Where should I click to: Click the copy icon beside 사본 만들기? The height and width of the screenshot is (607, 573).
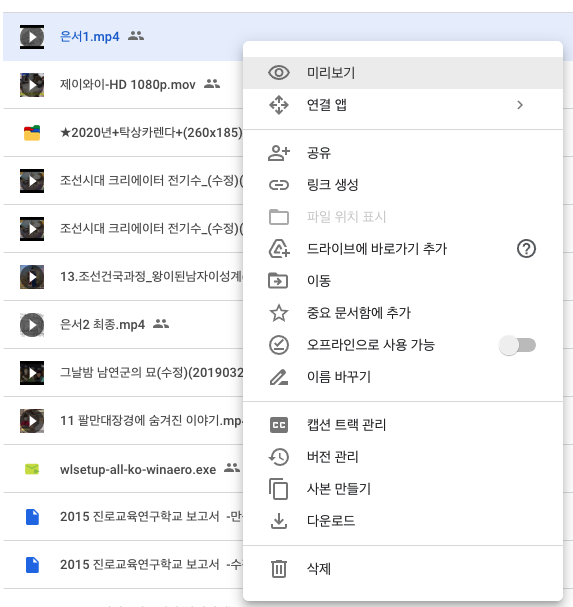coord(278,489)
